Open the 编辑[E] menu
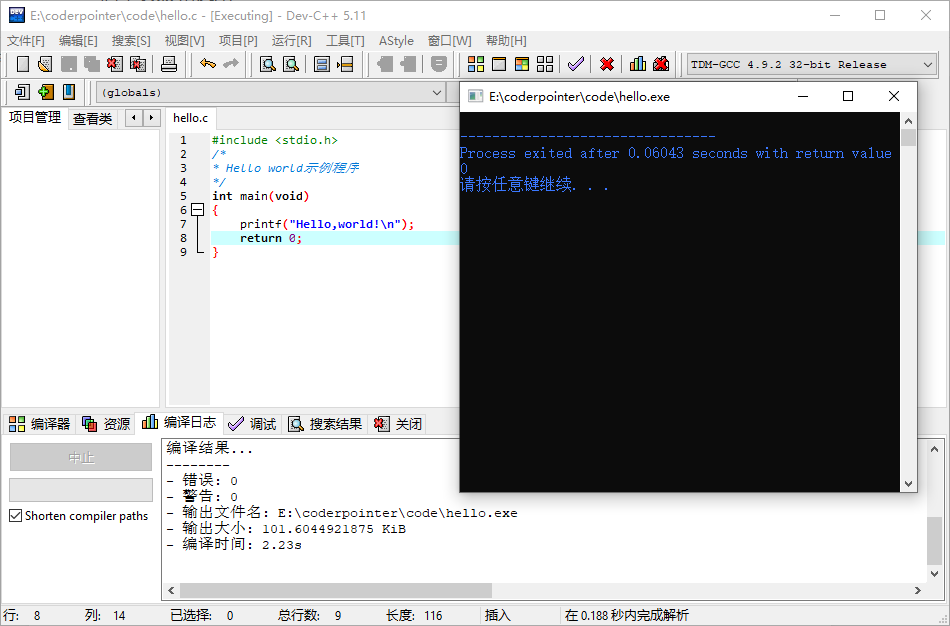 click(78, 41)
